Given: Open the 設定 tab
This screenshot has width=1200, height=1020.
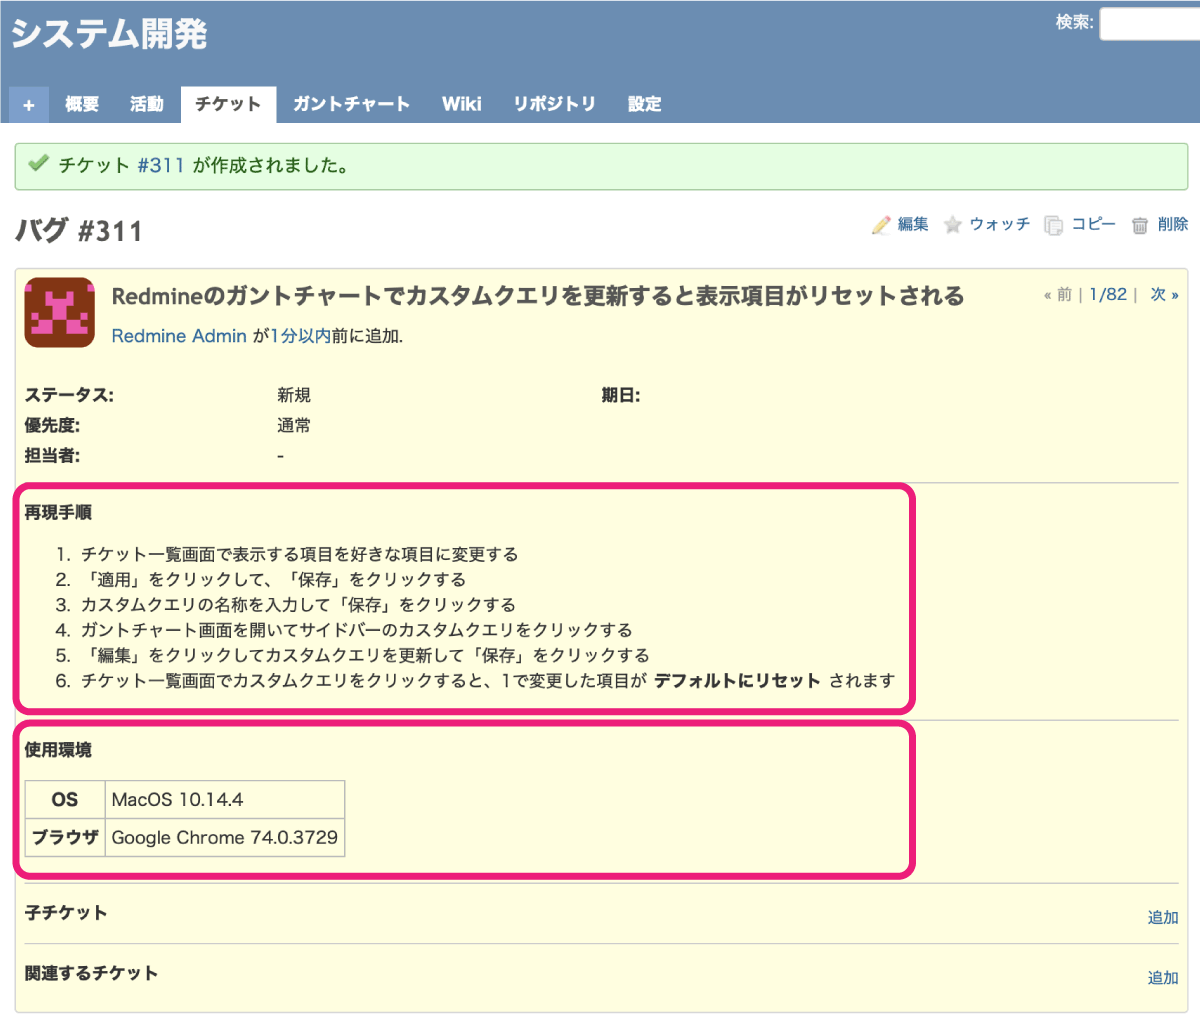Looking at the screenshot, I should 644,104.
